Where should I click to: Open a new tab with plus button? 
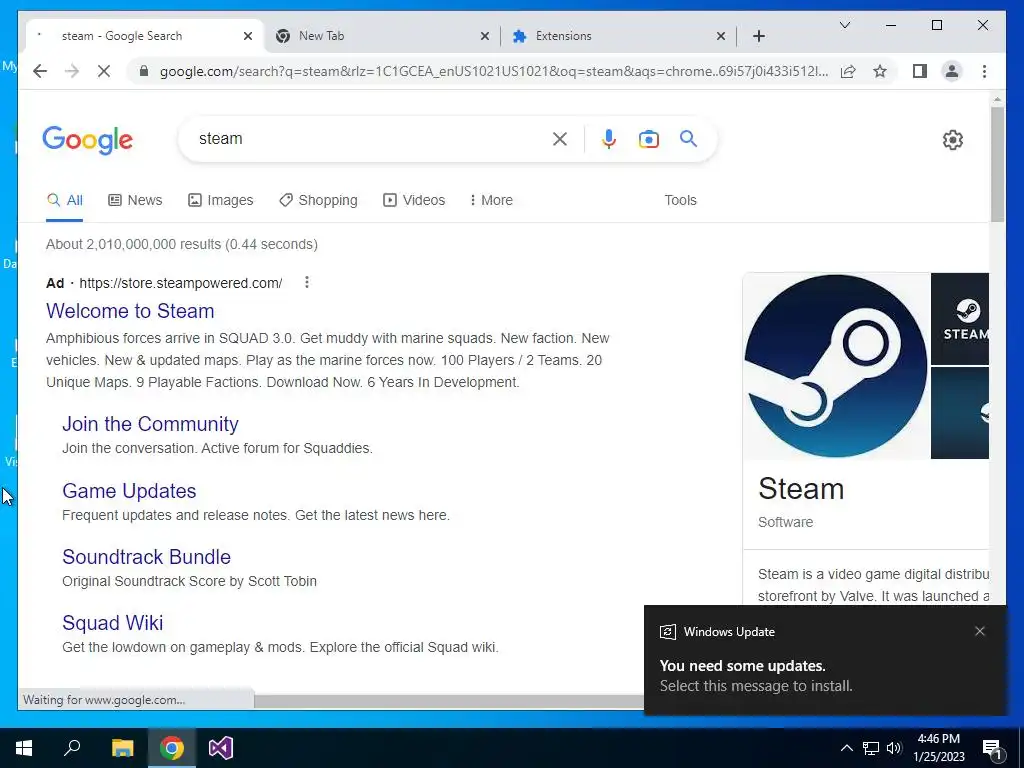coord(758,36)
